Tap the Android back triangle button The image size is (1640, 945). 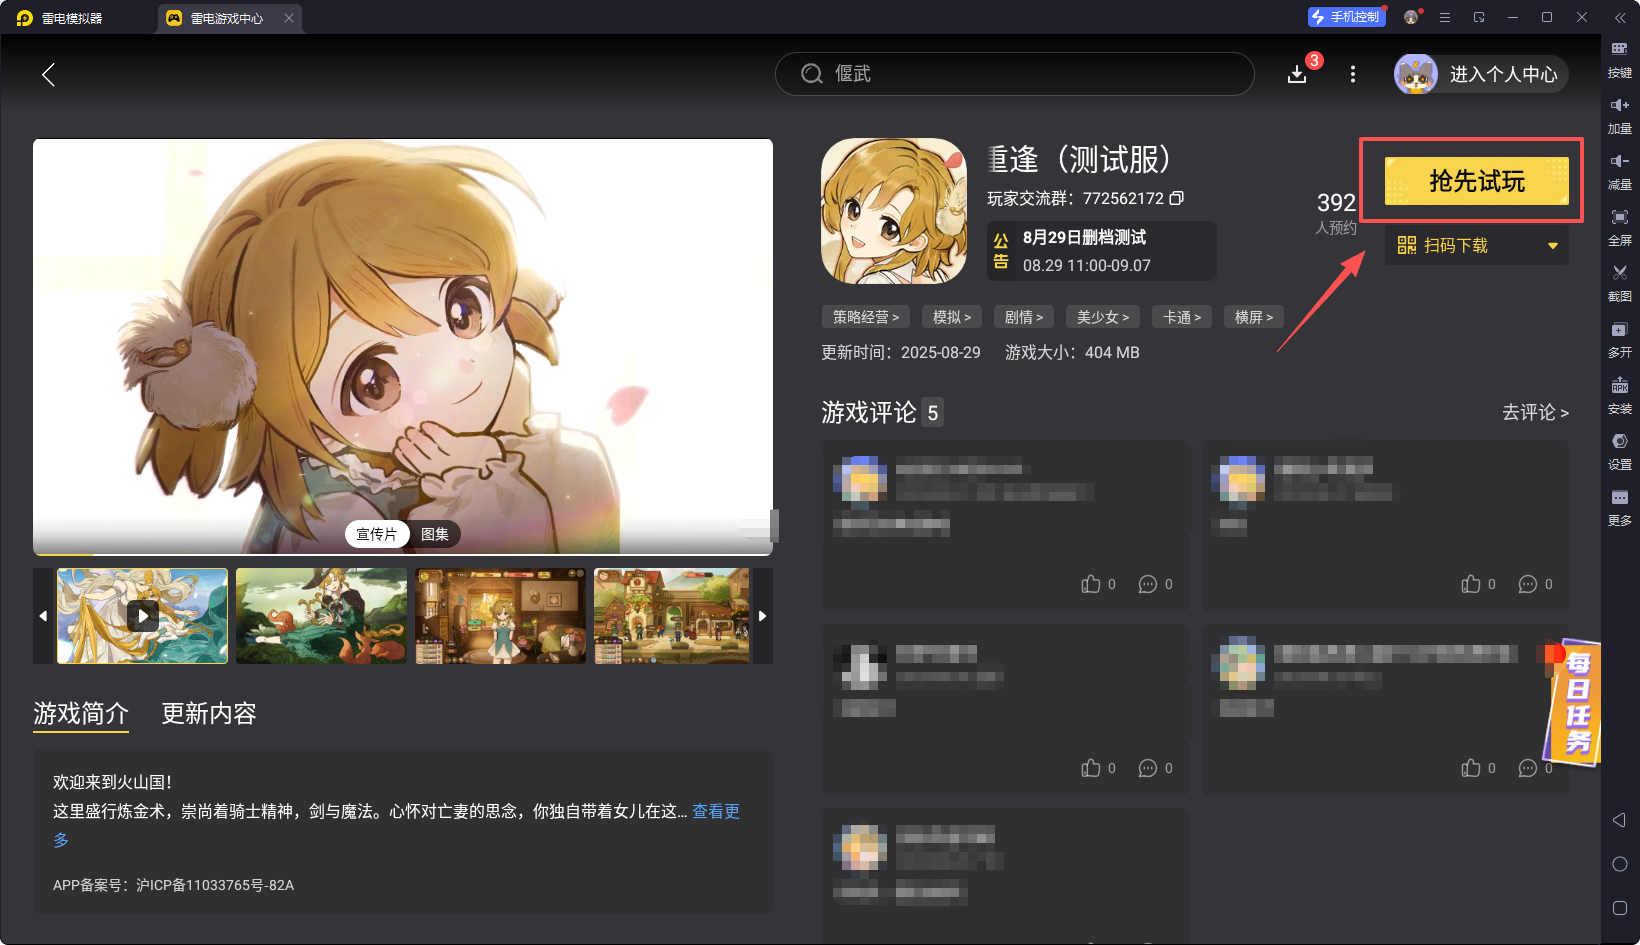1620,820
